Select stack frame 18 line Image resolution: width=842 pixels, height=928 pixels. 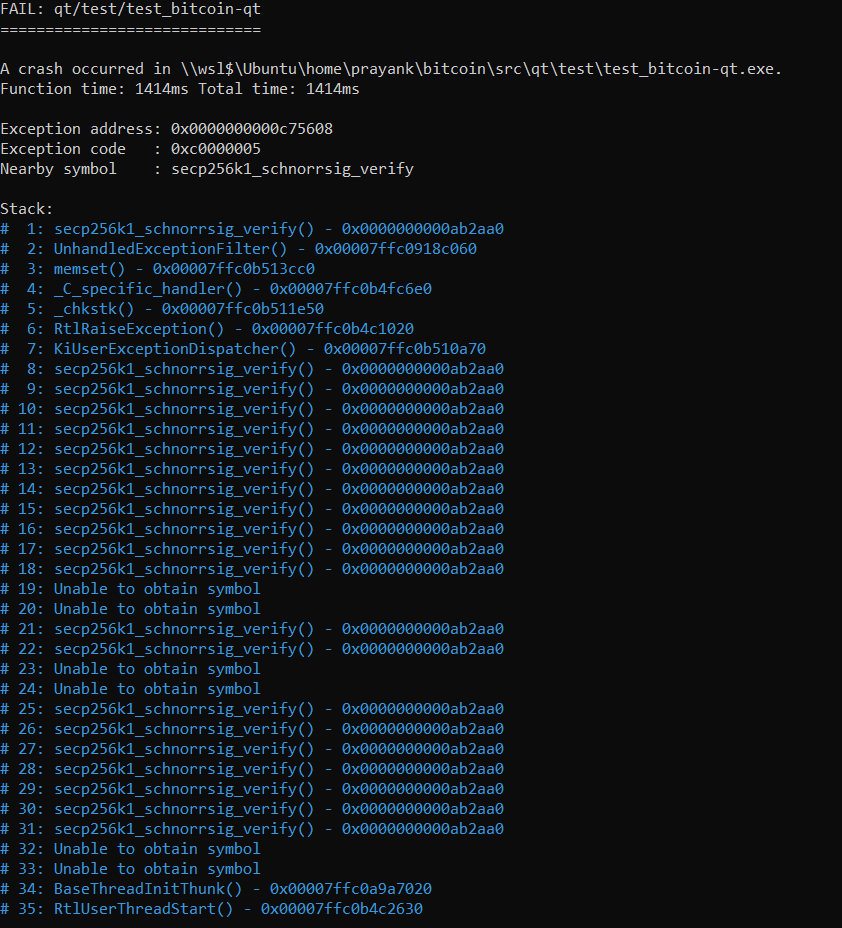[x=252, y=569]
